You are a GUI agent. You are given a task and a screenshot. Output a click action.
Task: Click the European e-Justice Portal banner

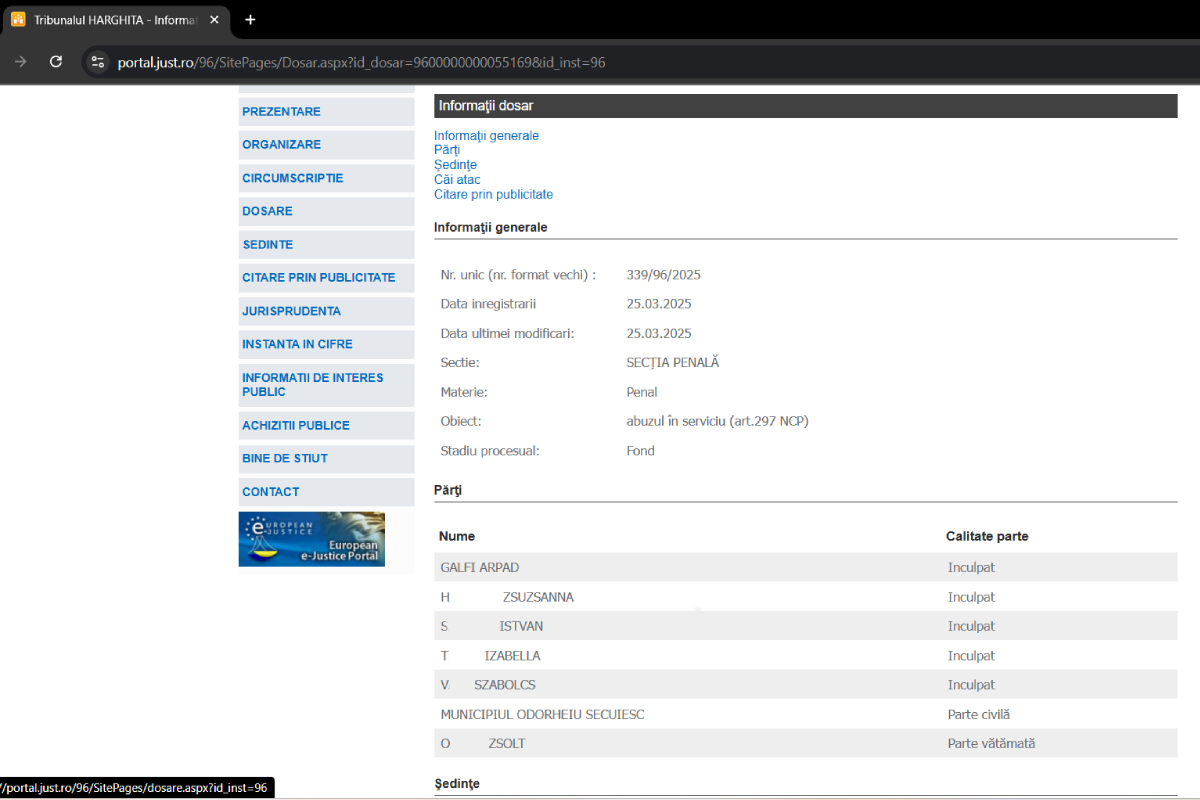pyautogui.click(x=311, y=539)
